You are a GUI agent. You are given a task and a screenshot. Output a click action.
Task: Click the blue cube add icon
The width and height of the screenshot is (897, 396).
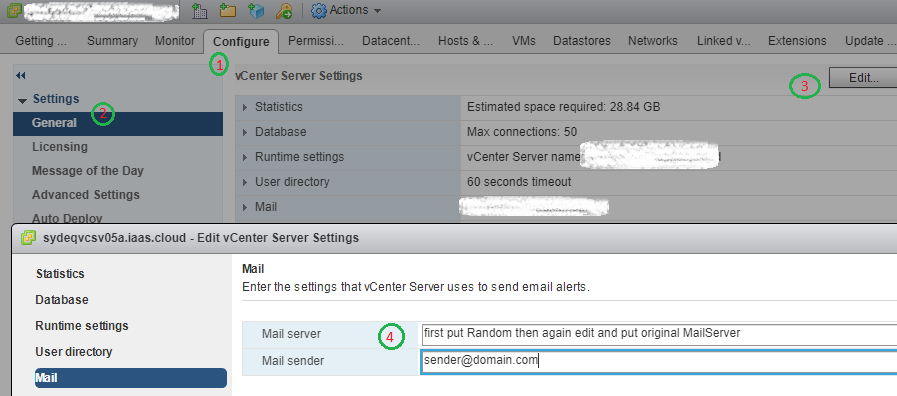(x=256, y=10)
